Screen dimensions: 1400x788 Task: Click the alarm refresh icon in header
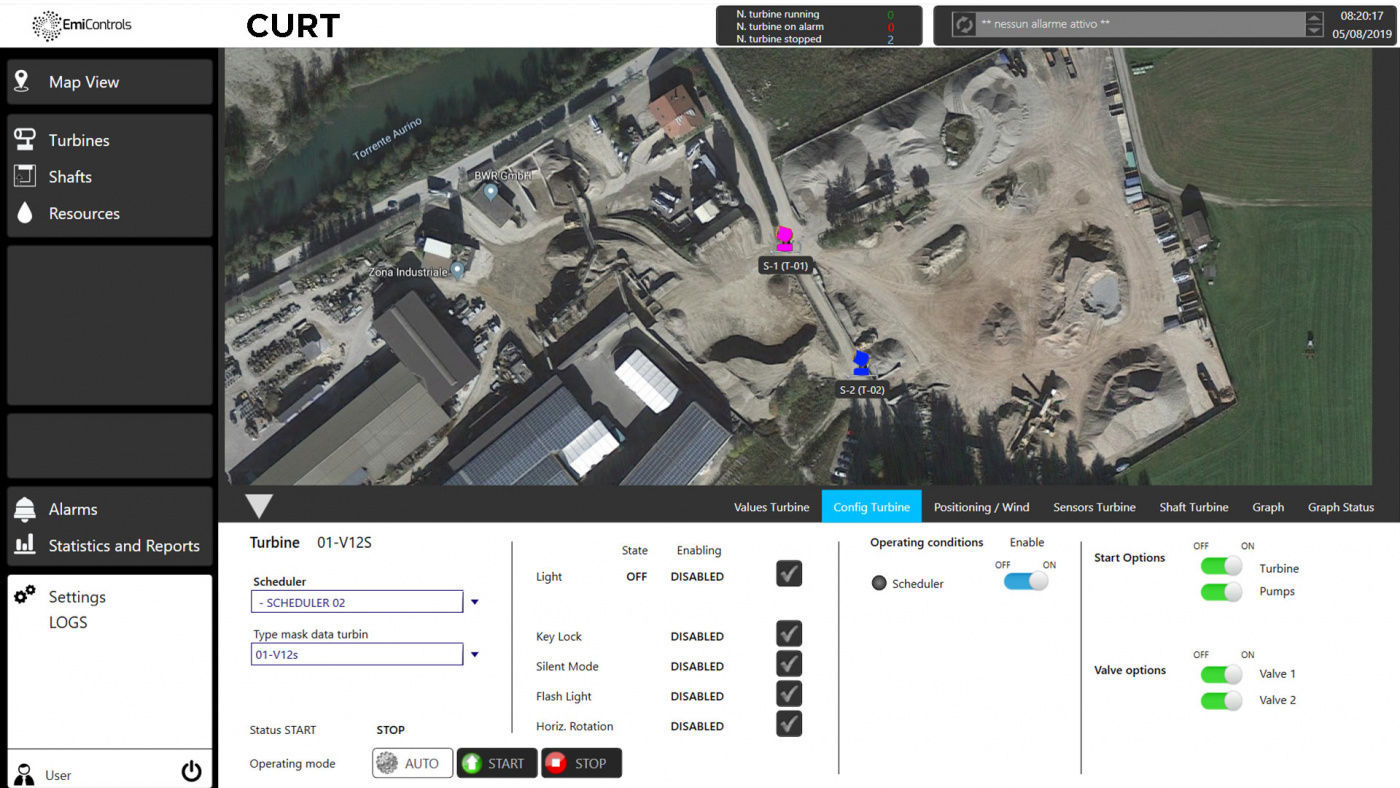pos(964,25)
